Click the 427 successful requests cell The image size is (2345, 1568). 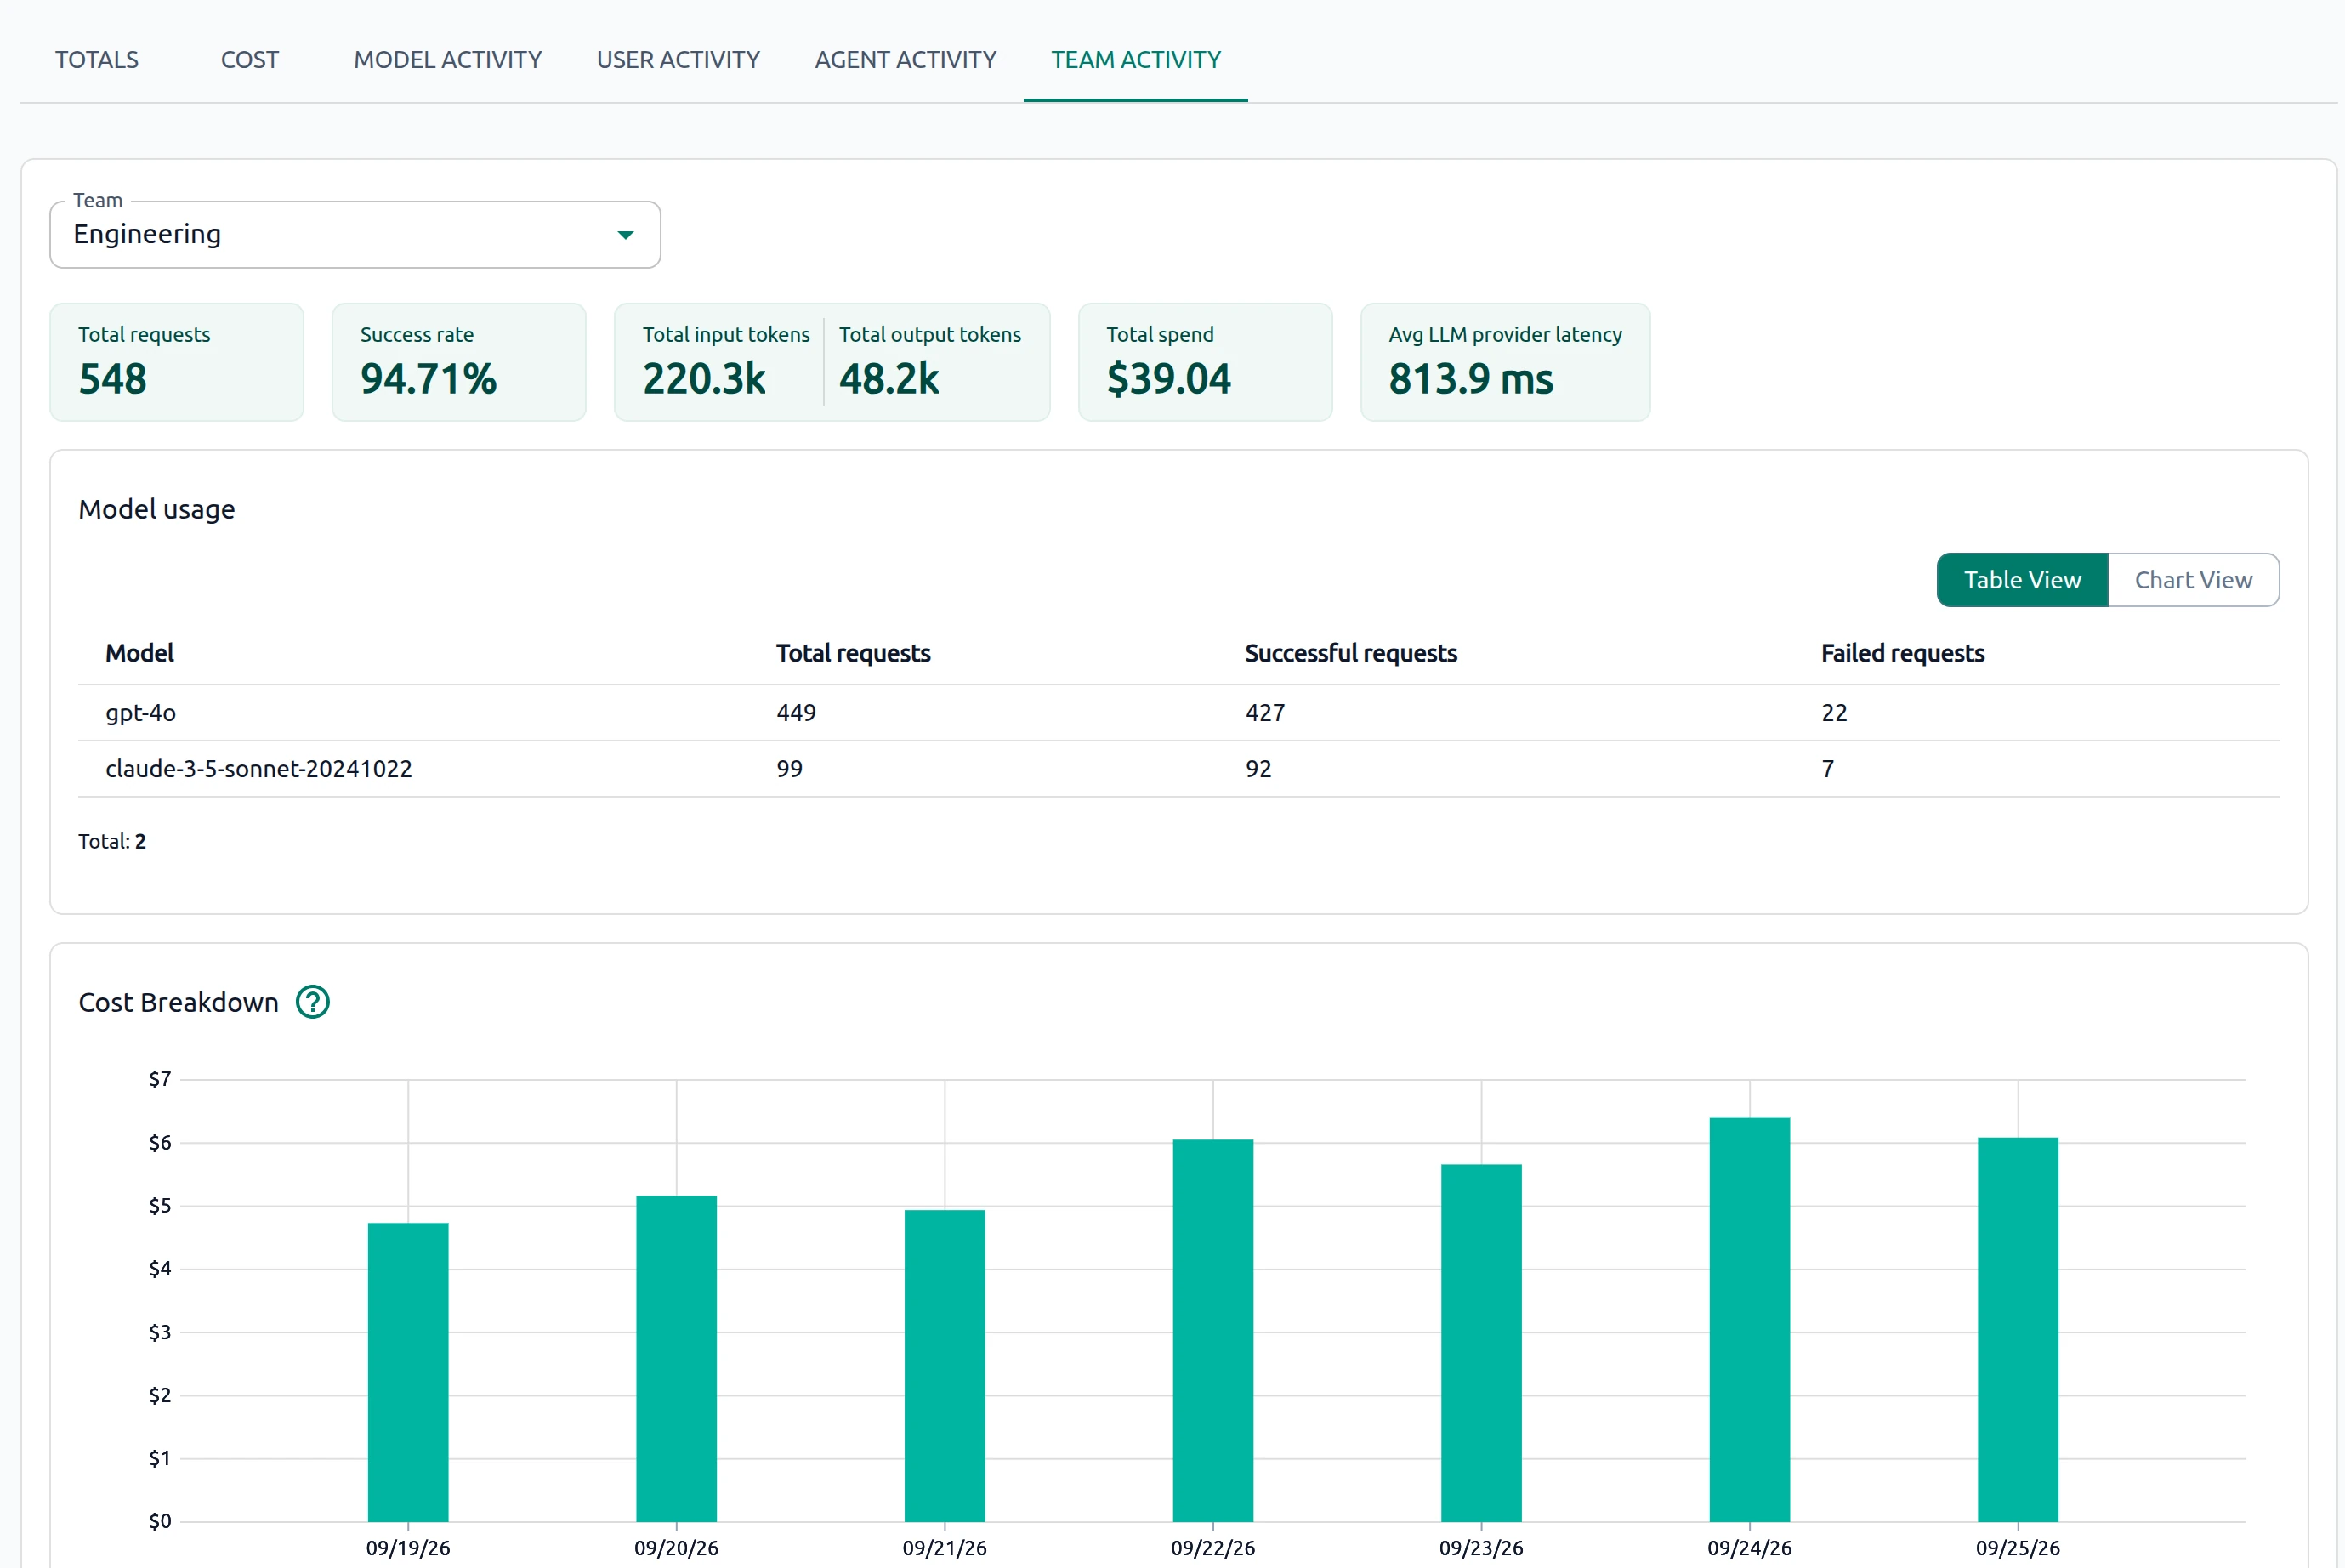coord(1265,713)
